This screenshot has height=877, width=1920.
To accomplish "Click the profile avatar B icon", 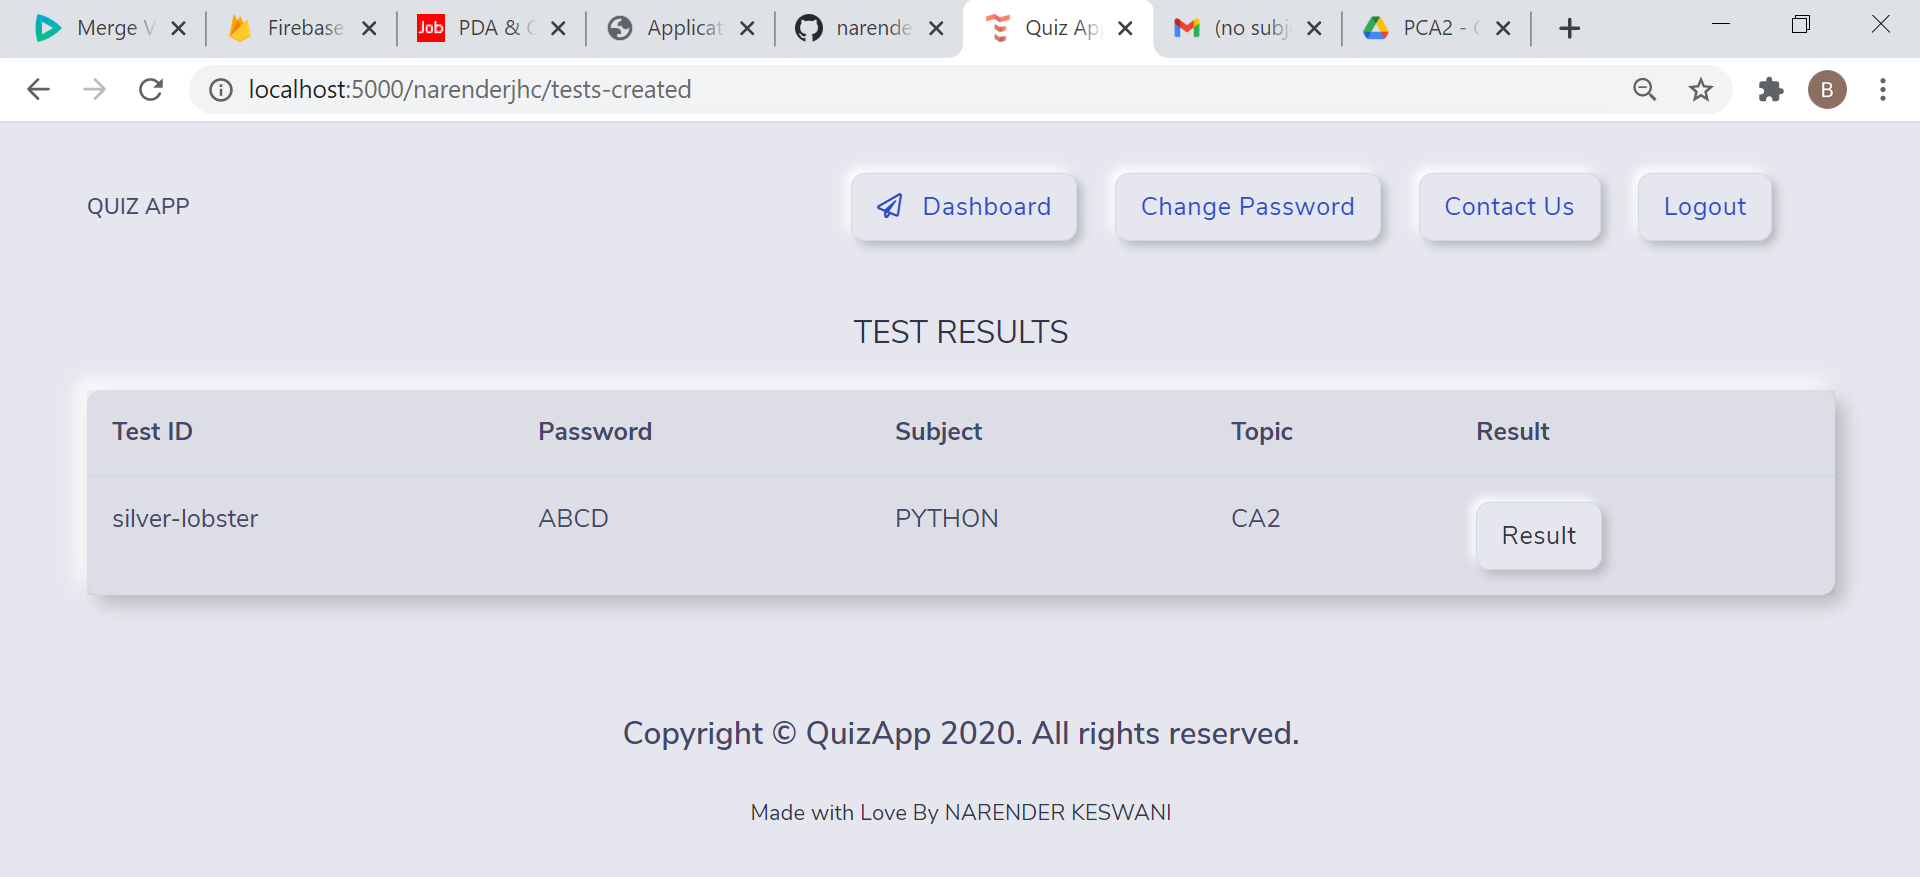I will tap(1826, 90).
